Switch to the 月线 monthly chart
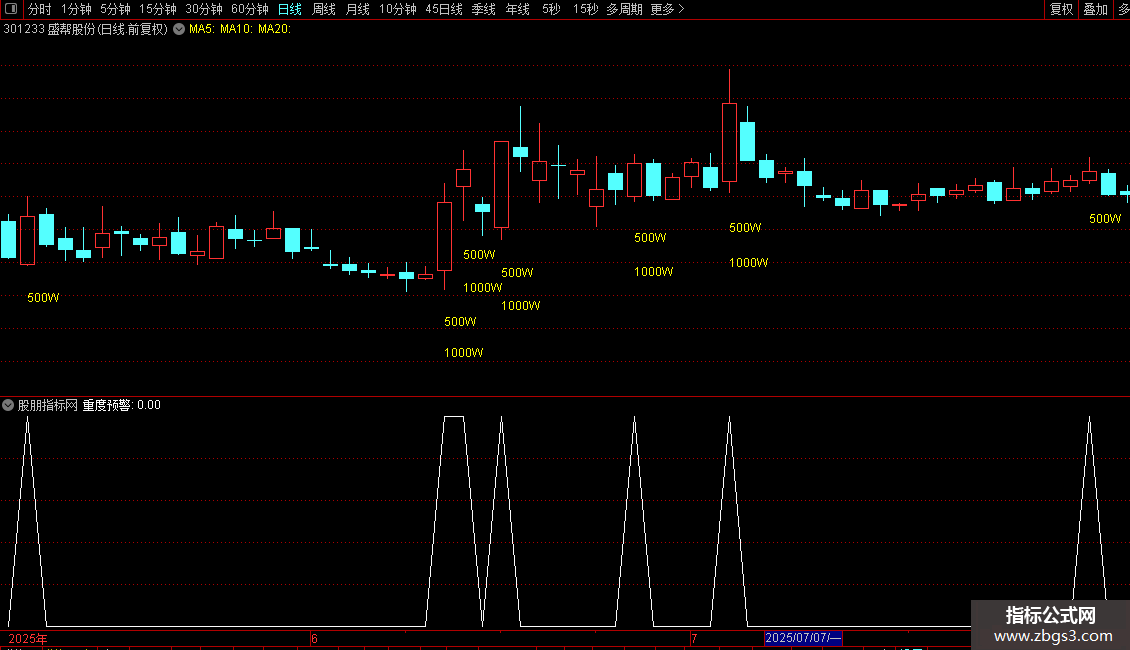 [x=357, y=9]
